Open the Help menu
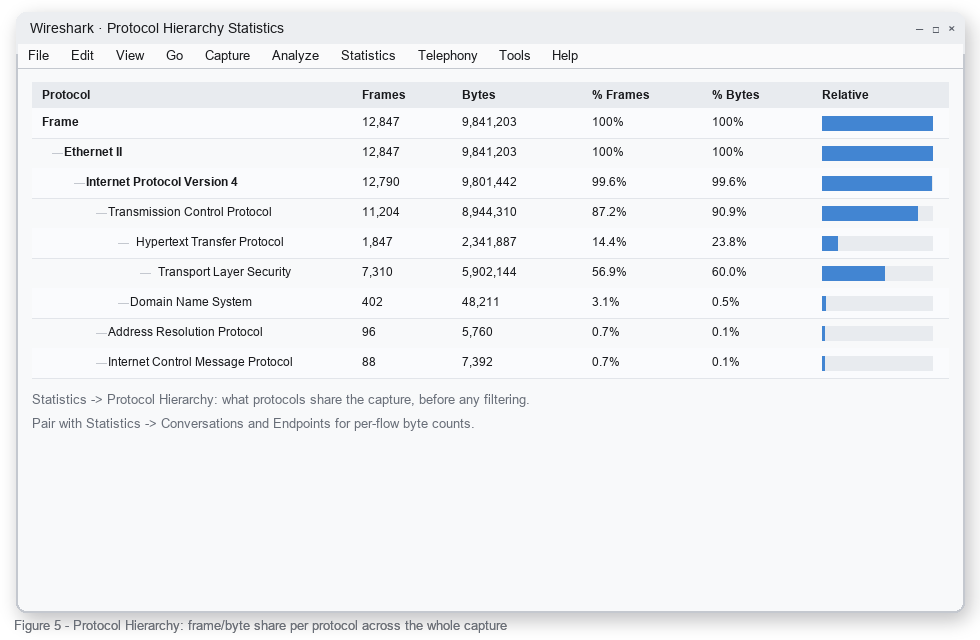 (565, 56)
